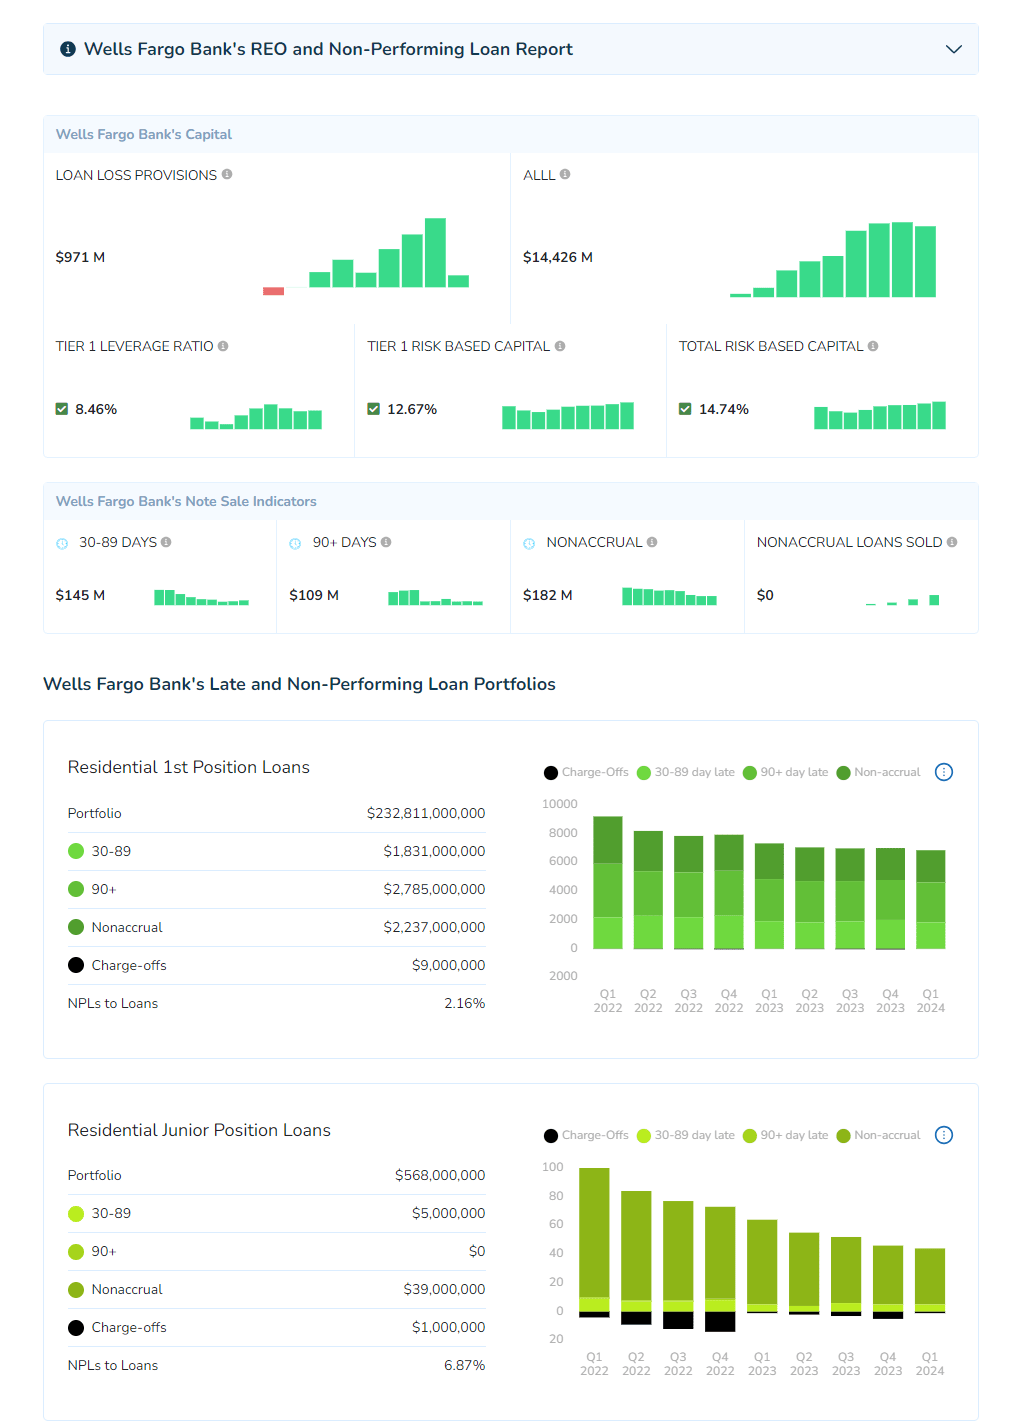1013x1421 pixels.
Task: Click the 30-89 Days sparkline chart
Action: click(201, 597)
